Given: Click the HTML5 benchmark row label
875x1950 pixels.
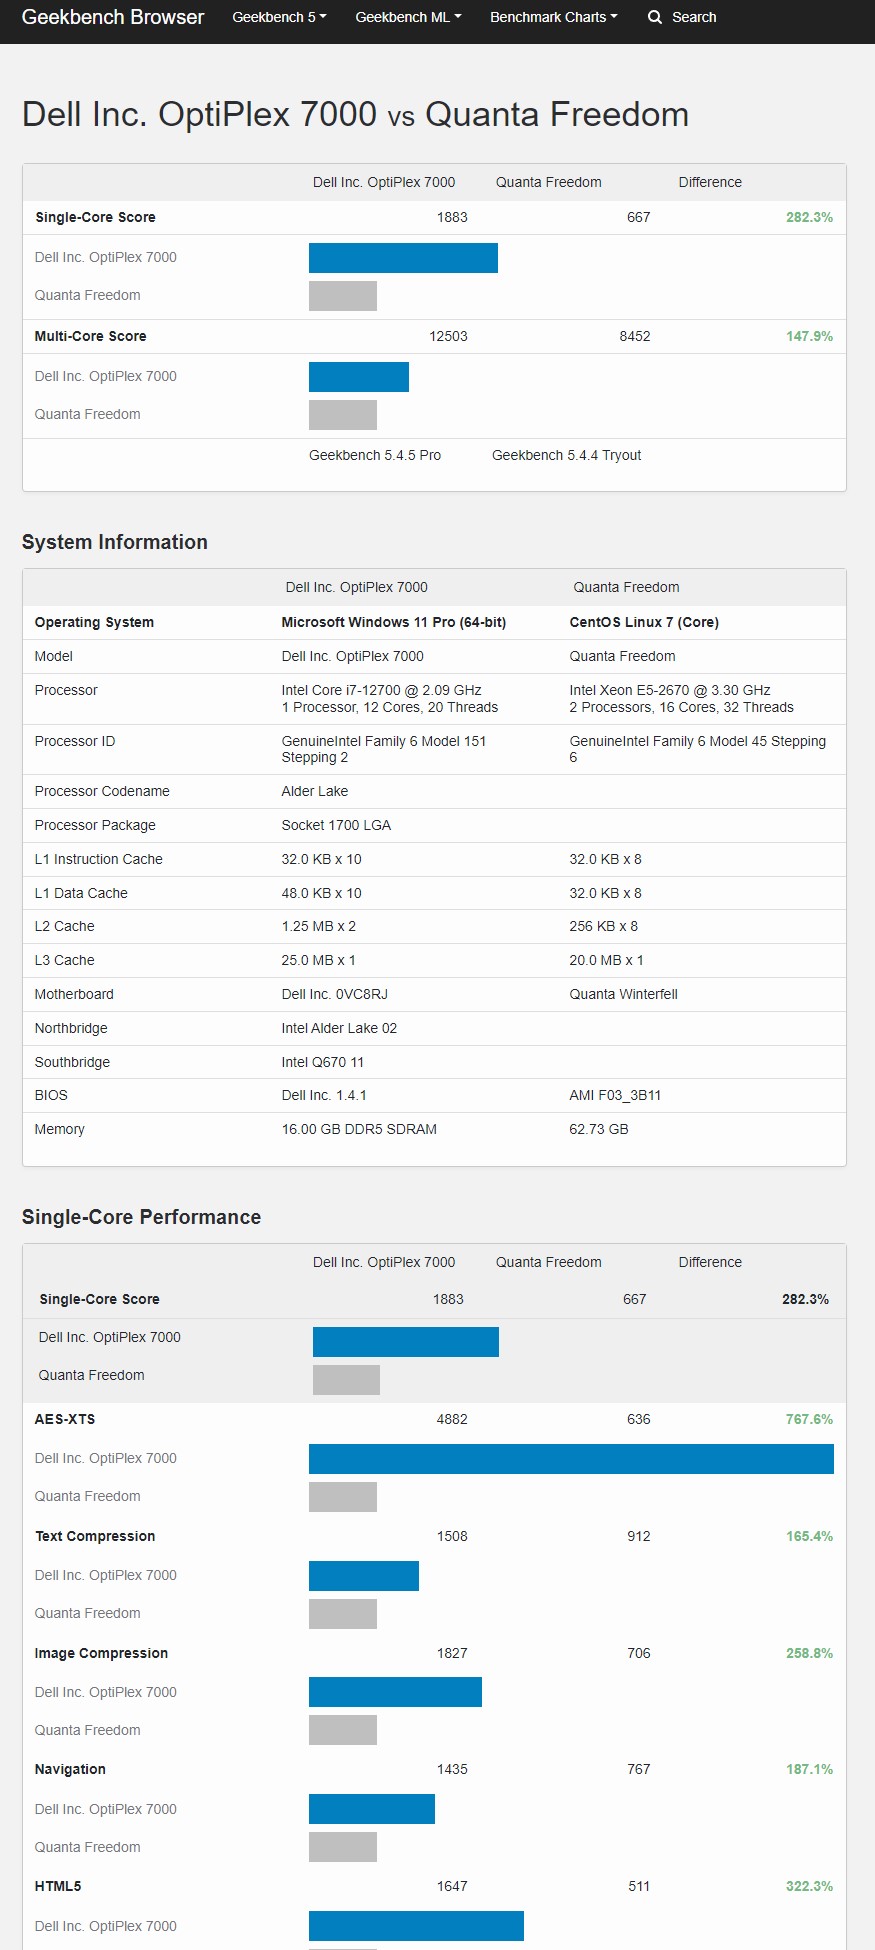Looking at the screenshot, I should point(58,1886).
